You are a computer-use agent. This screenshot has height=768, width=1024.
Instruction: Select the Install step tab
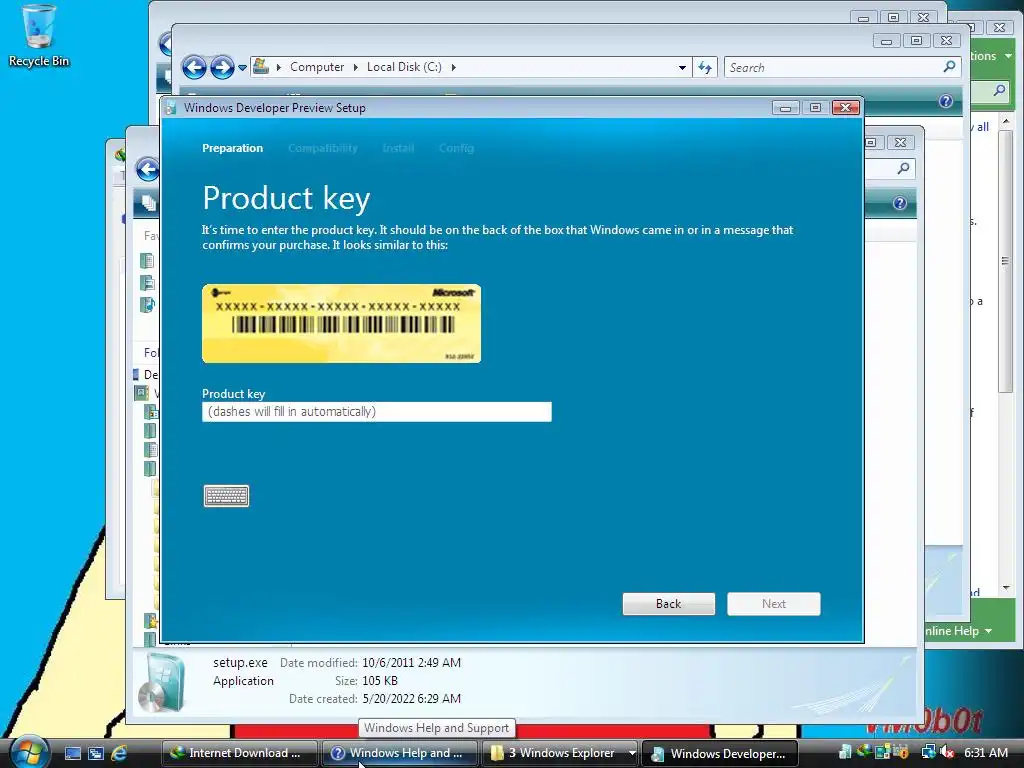pyautogui.click(x=398, y=148)
